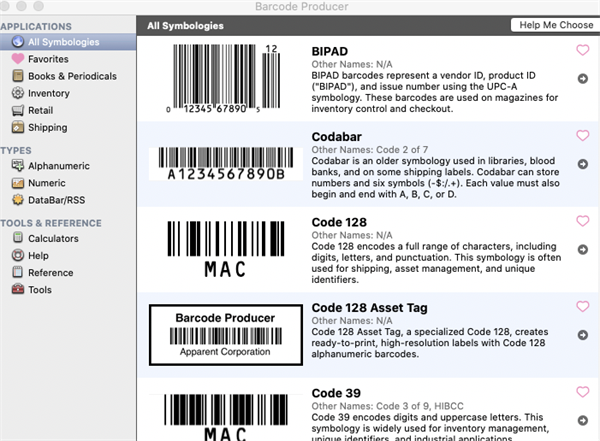Click the Code 128 title
This screenshot has width=600, height=441.
pyautogui.click(x=339, y=222)
